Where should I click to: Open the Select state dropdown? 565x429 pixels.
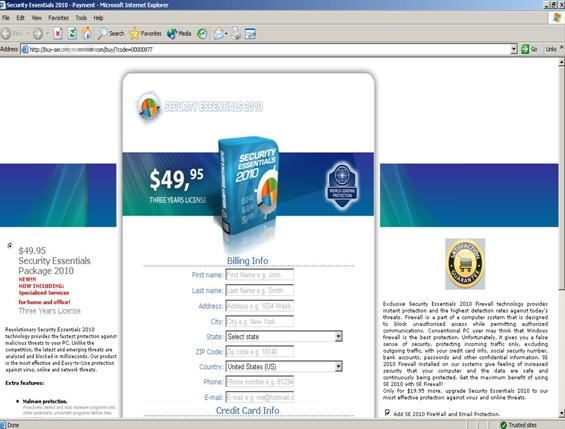(x=284, y=336)
